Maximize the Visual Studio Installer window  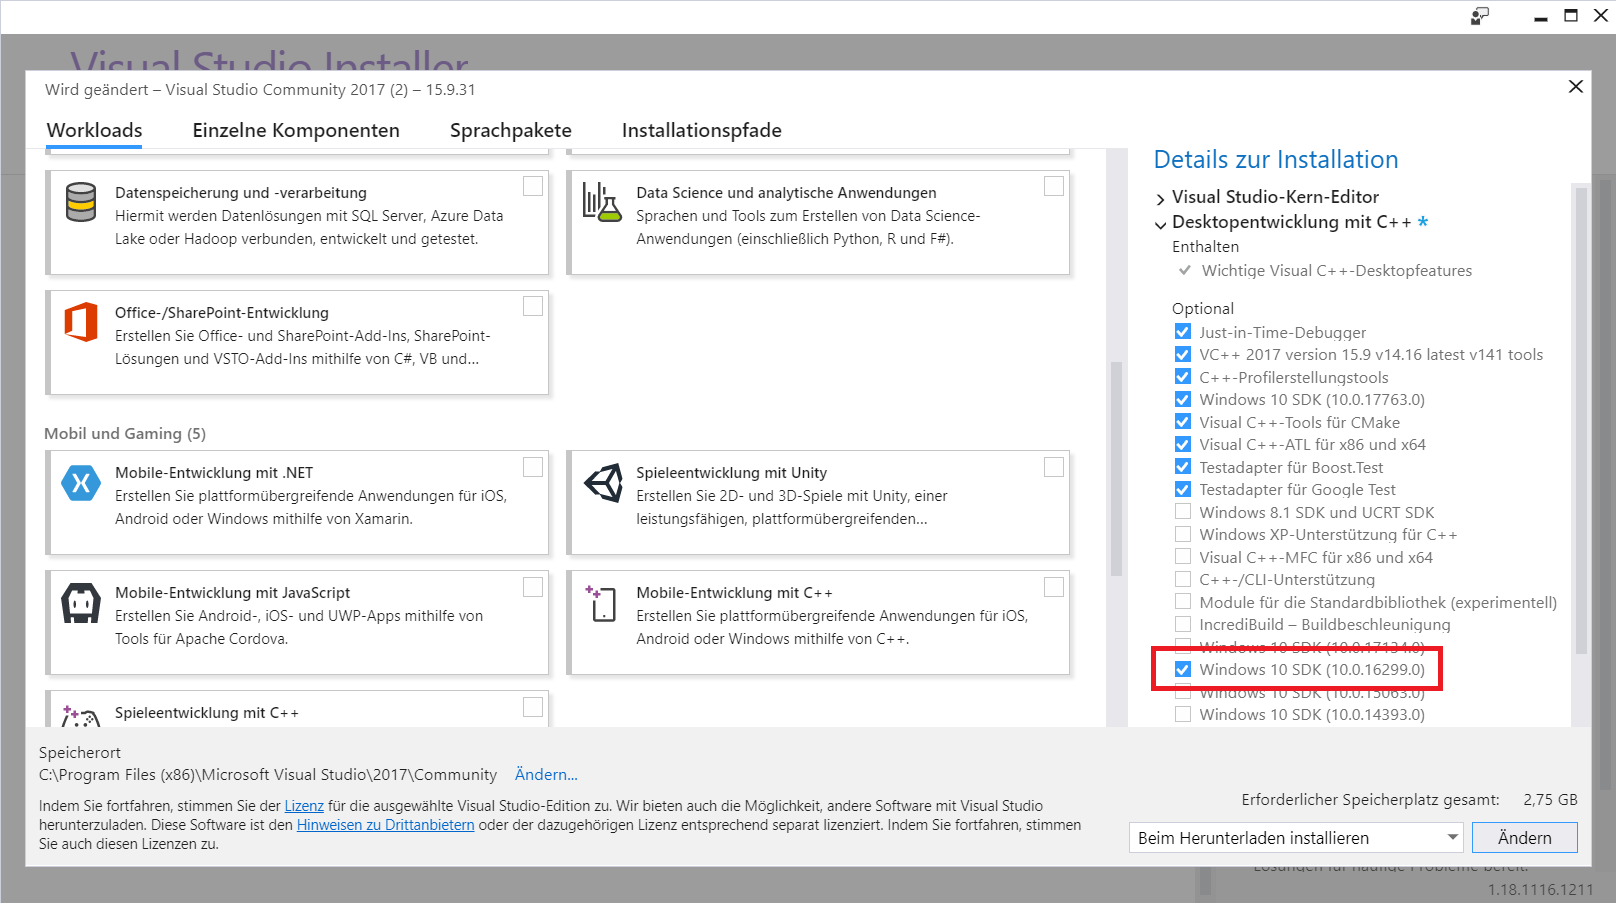click(x=1571, y=15)
